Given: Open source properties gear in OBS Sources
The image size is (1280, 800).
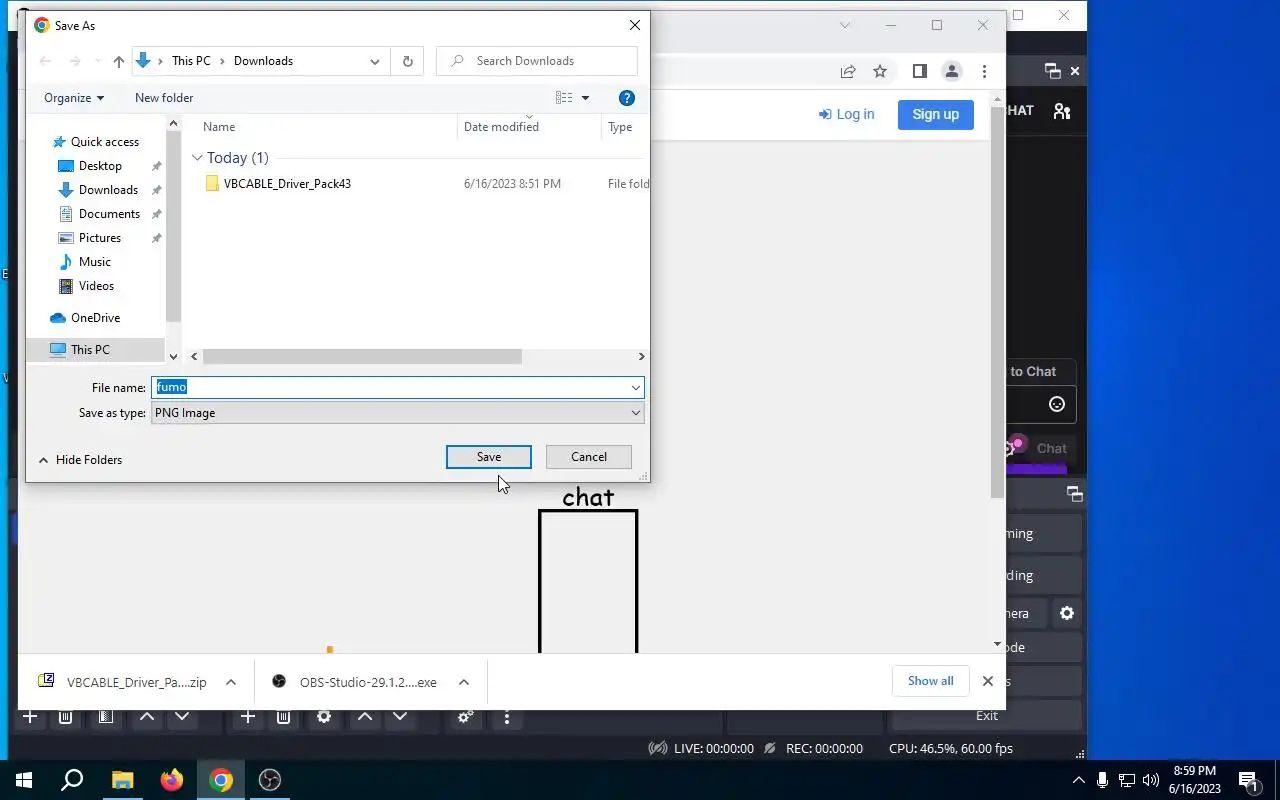Looking at the screenshot, I should [x=324, y=717].
